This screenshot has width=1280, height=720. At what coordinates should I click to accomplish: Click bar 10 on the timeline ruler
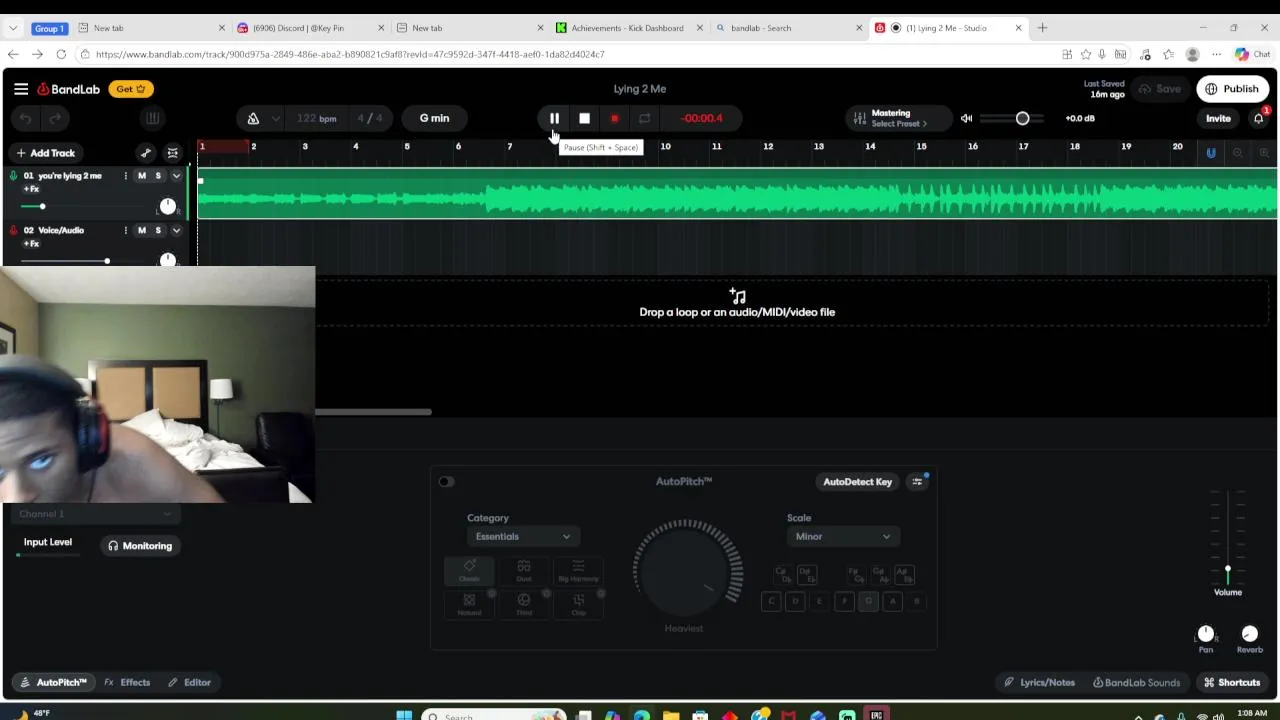(665, 147)
